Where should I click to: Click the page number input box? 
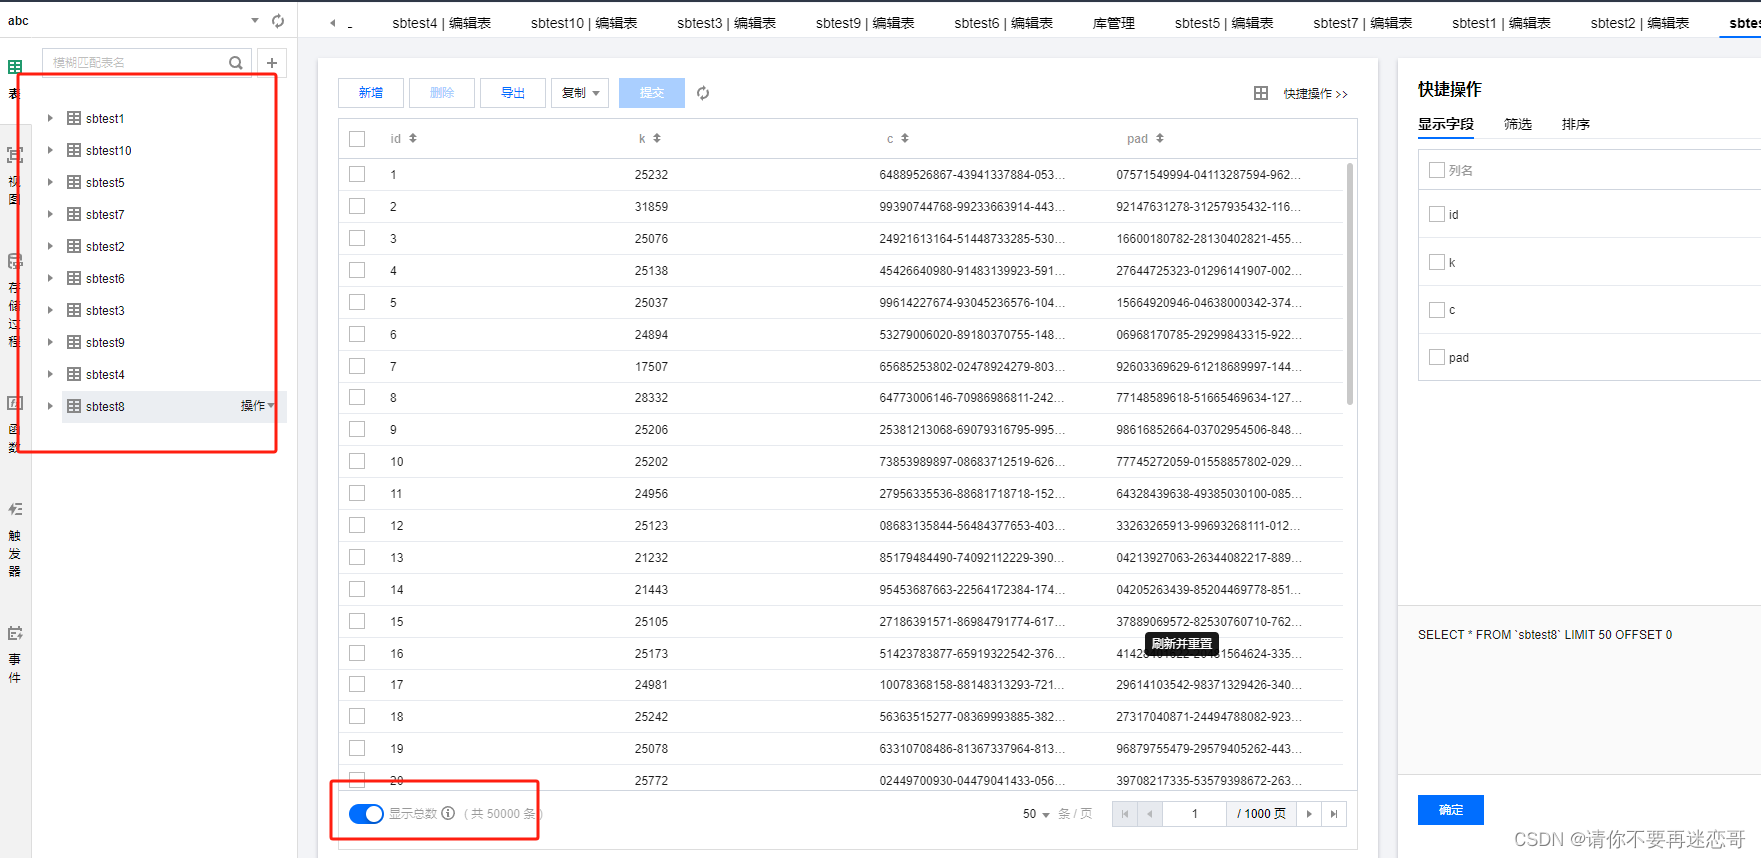1195,814
